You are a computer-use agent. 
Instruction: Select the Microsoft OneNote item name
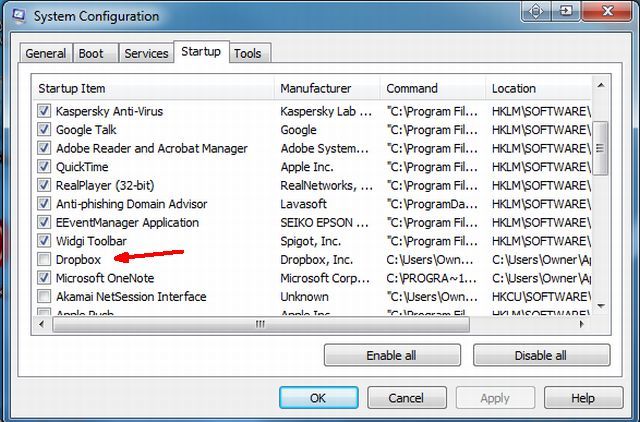[x=105, y=278]
